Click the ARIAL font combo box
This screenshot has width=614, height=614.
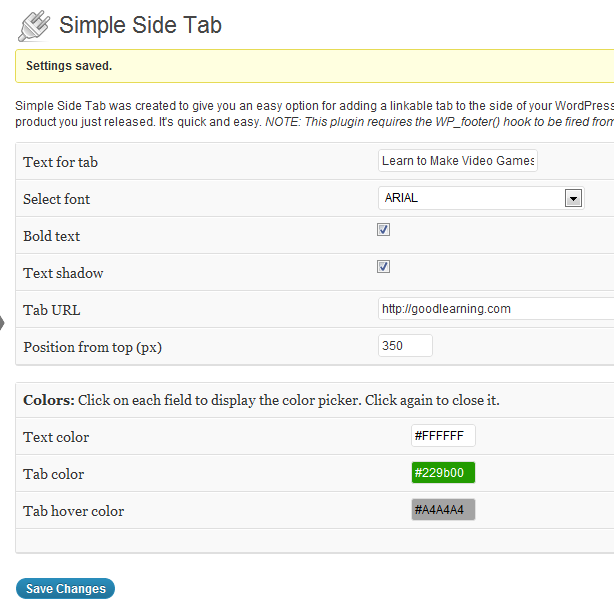pyautogui.click(x=481, y=198)
